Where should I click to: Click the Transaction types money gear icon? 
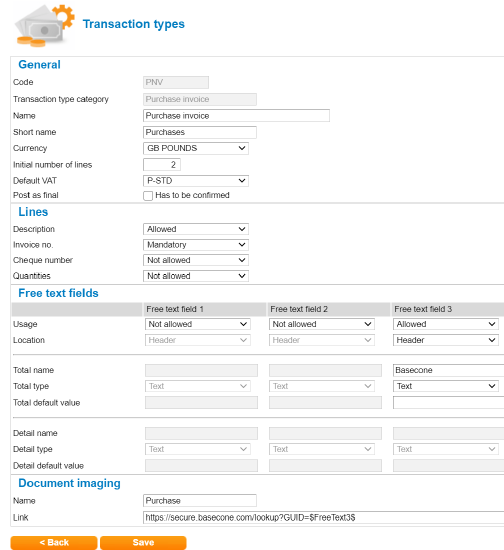44,26
